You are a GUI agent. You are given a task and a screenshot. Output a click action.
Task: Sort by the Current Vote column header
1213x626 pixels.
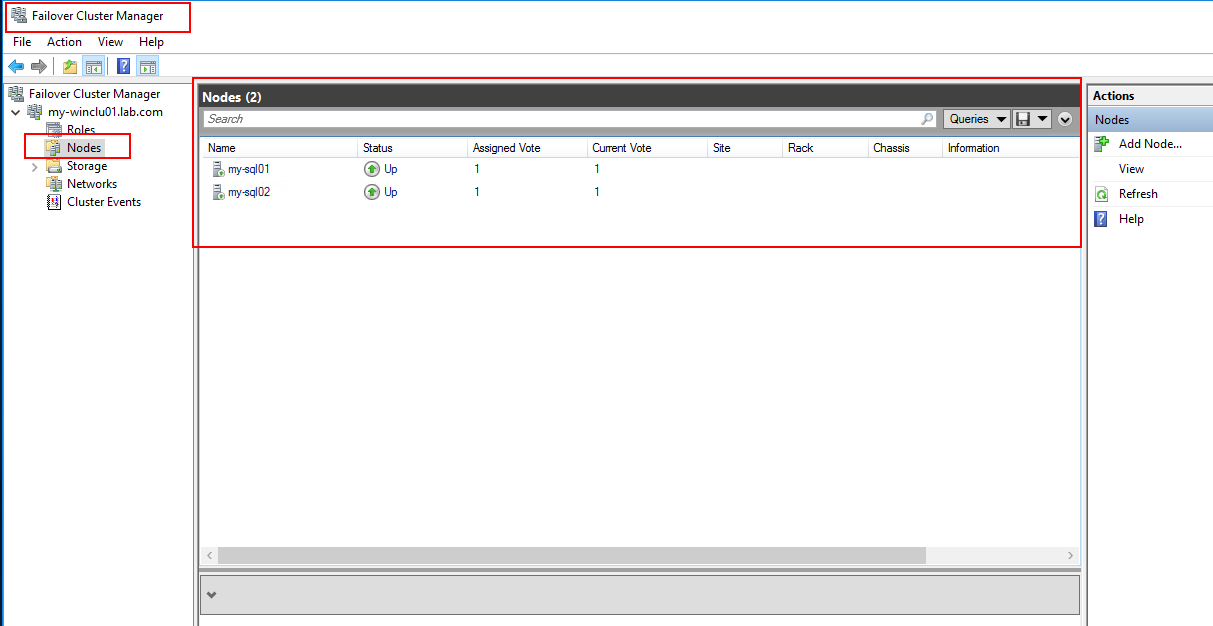tap(647, 148)
